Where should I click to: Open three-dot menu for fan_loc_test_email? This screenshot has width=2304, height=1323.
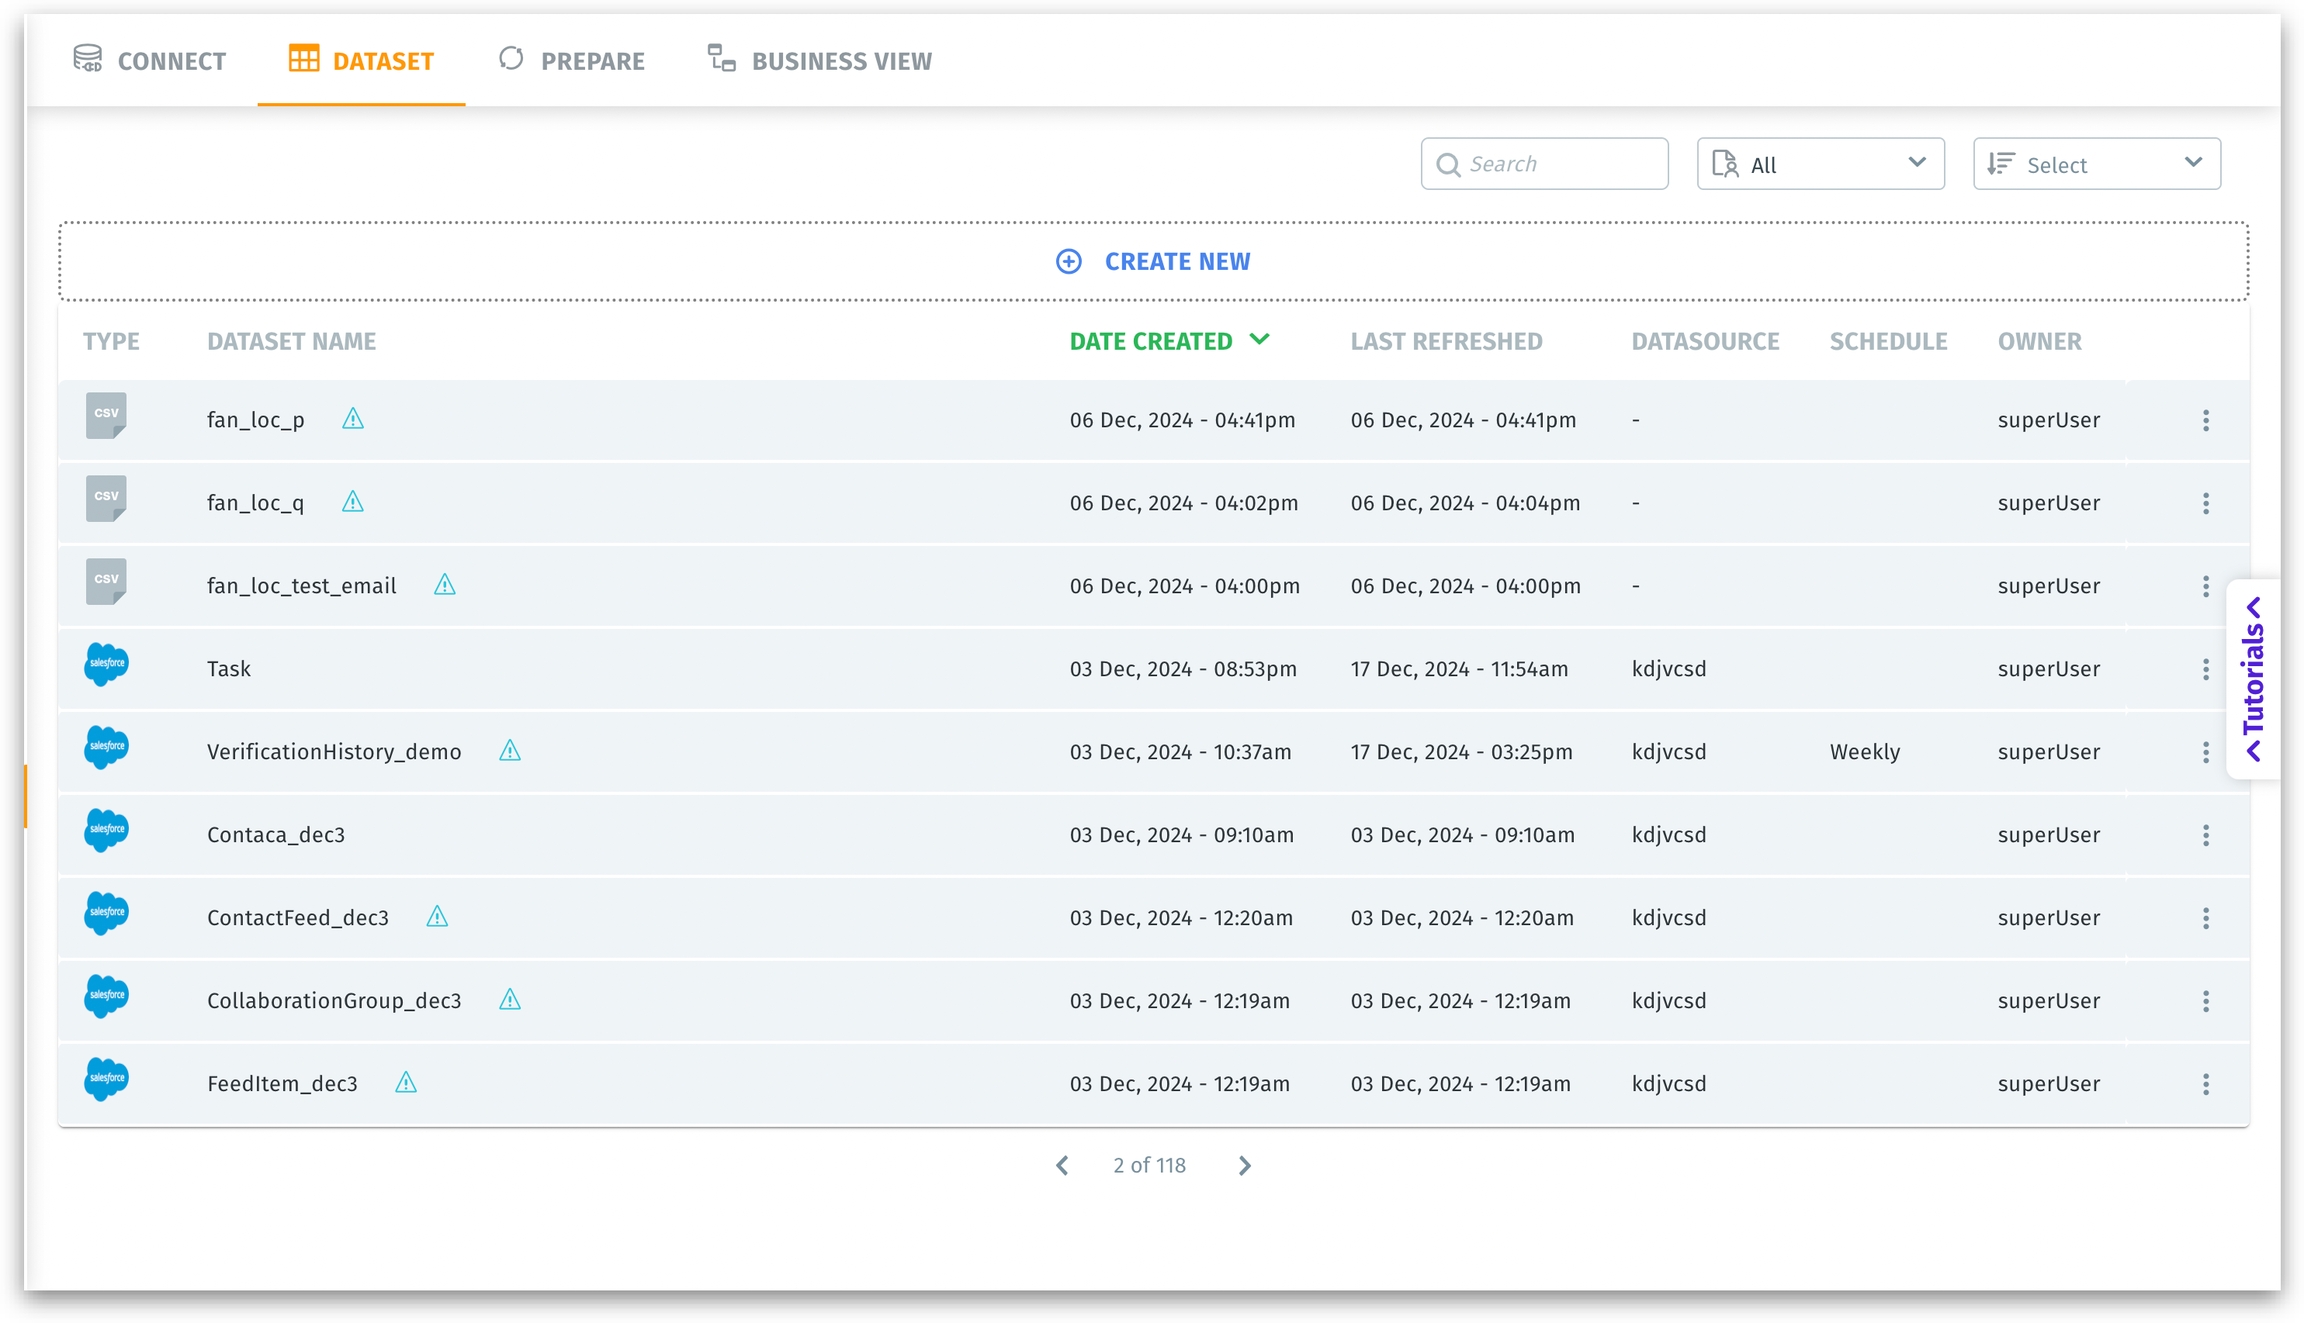coord(2205,586)
